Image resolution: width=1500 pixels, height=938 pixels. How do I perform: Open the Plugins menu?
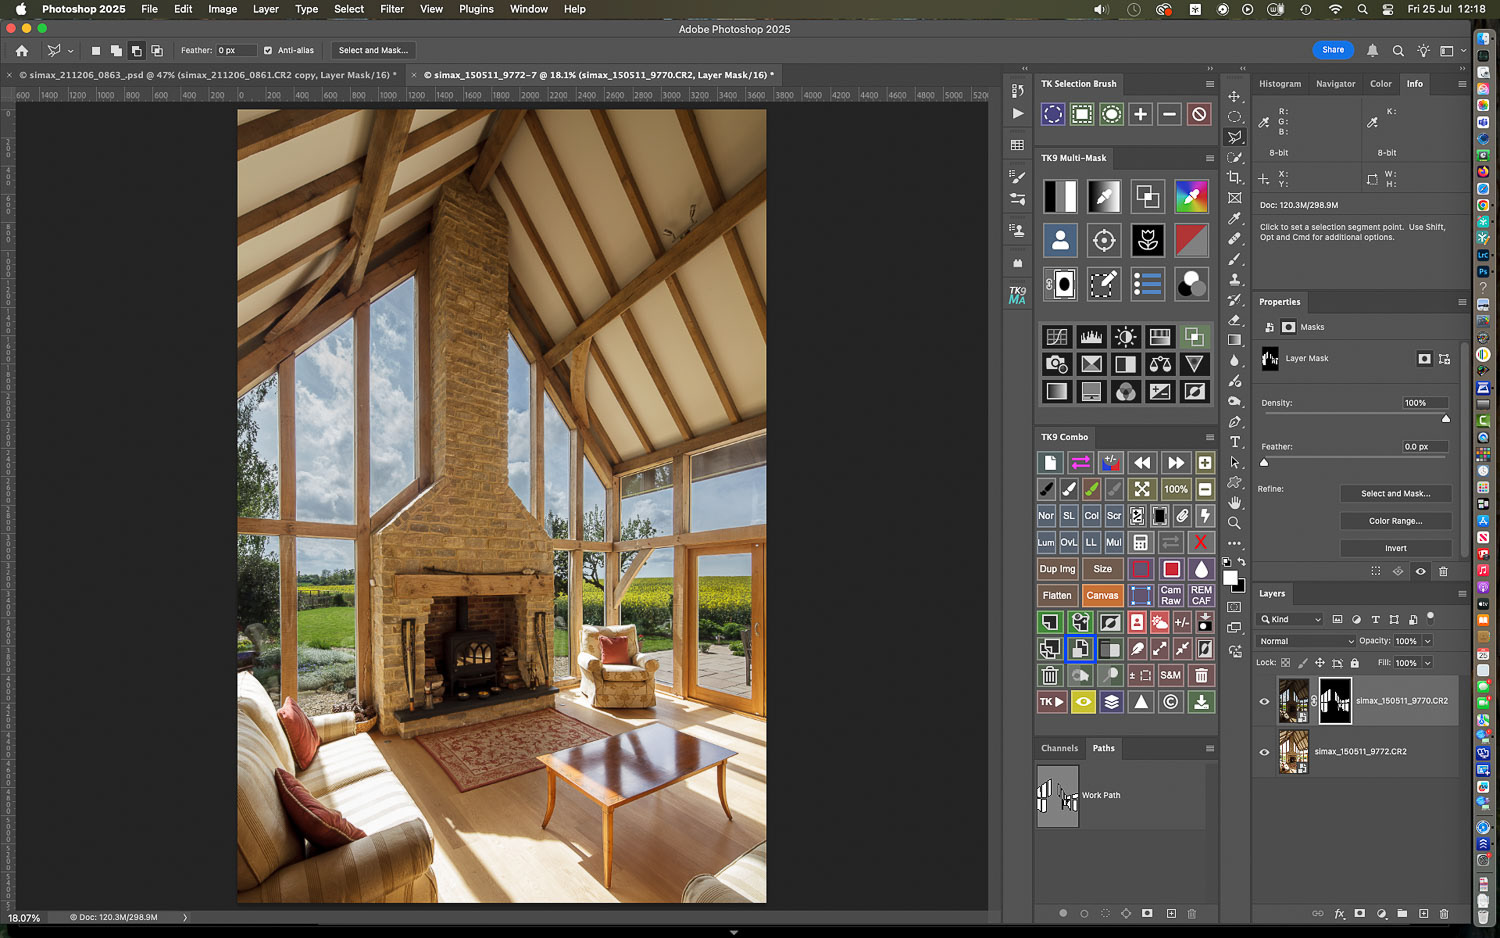[x=476, y=9]
